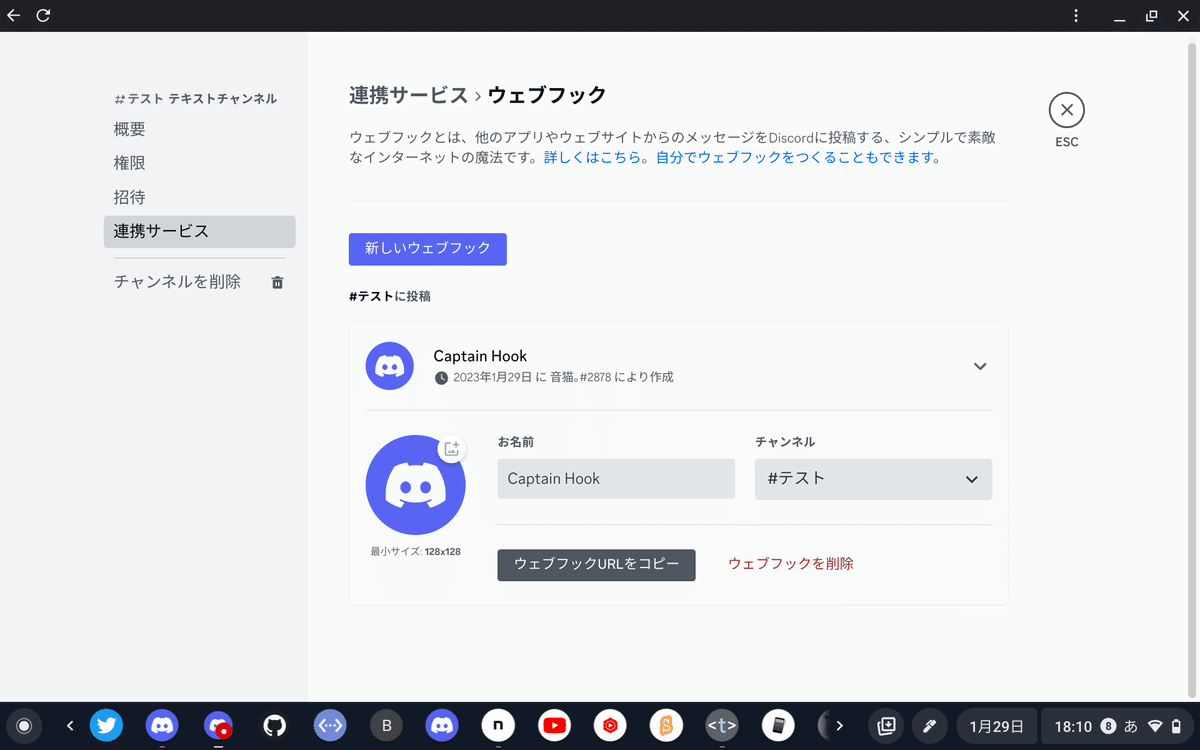Launch YouTube from the shelf

click(554, 725)
